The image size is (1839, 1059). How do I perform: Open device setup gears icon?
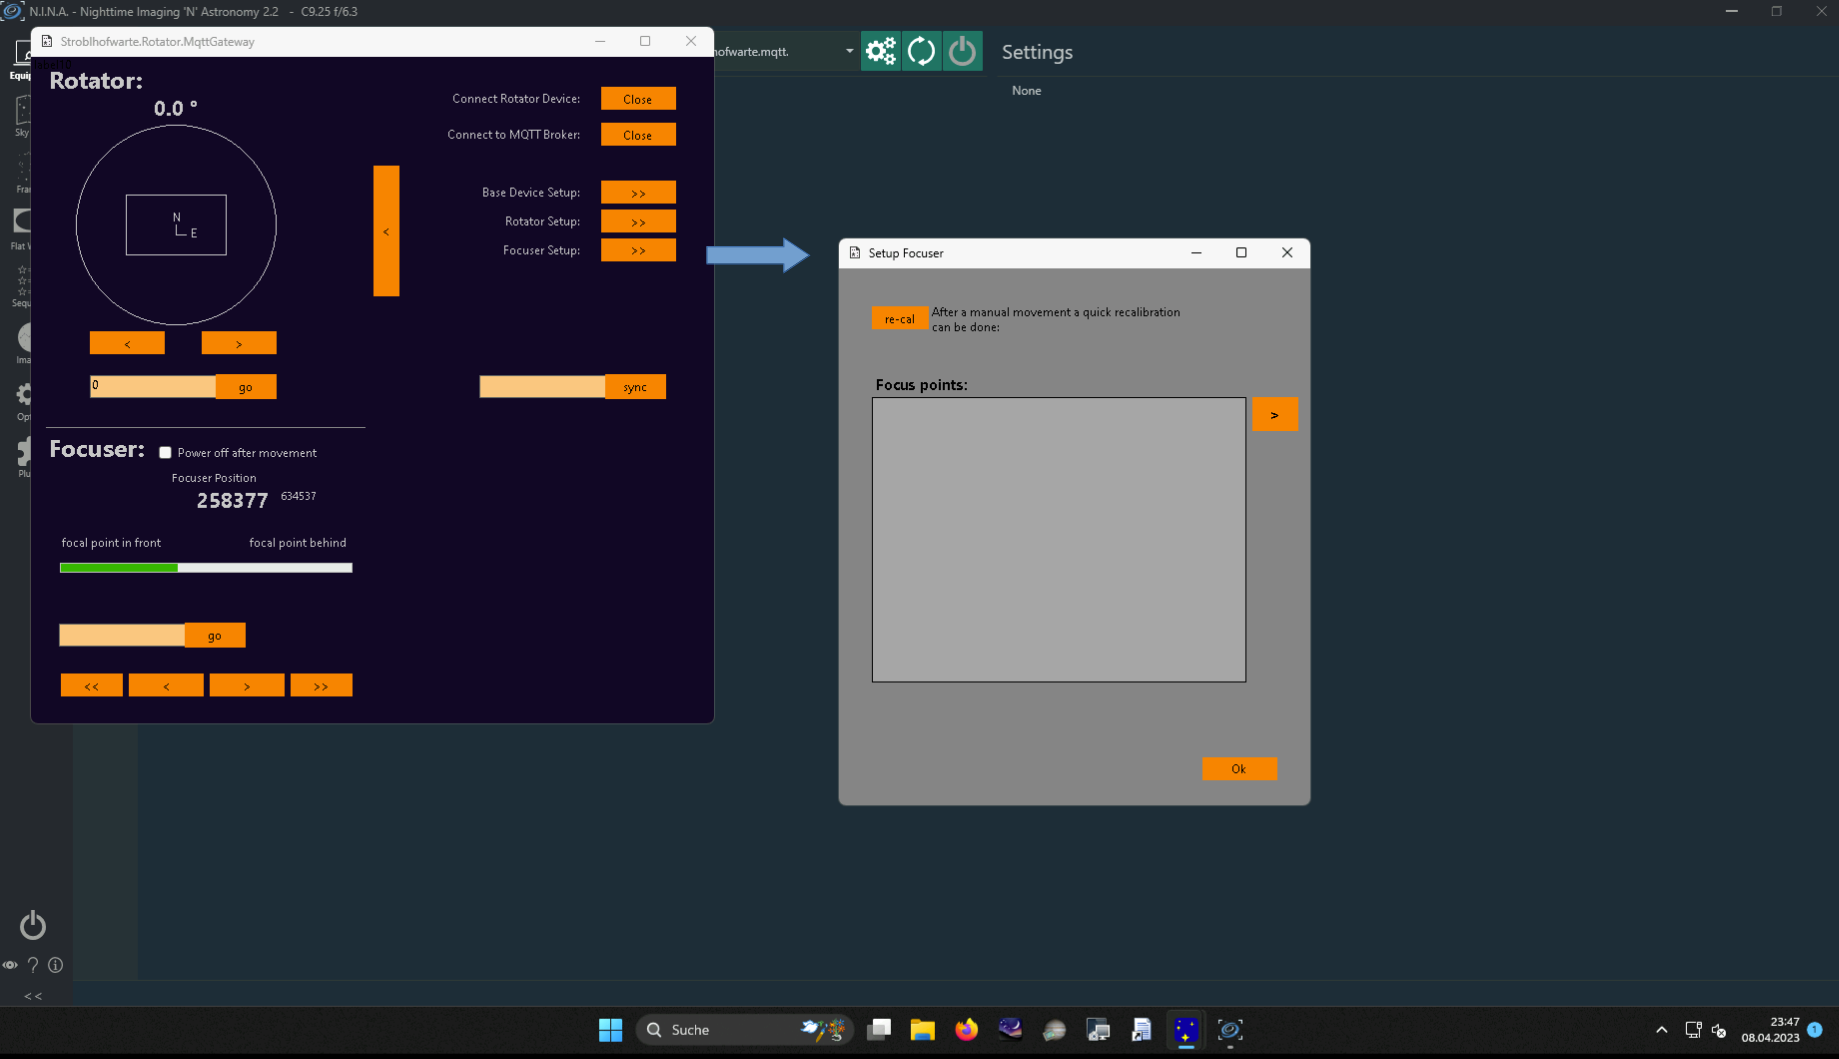click(x=880, y=51)
